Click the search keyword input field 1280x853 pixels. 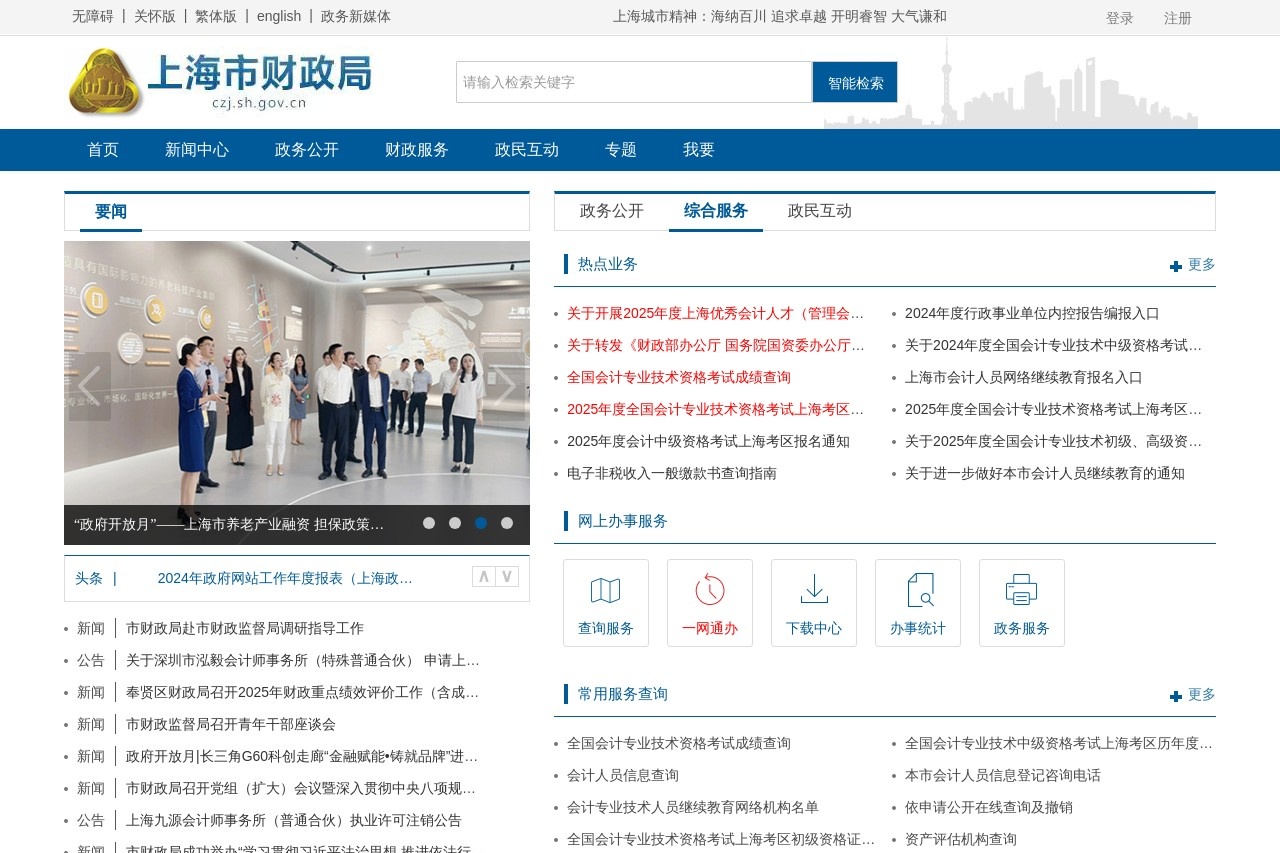[632, 82]
